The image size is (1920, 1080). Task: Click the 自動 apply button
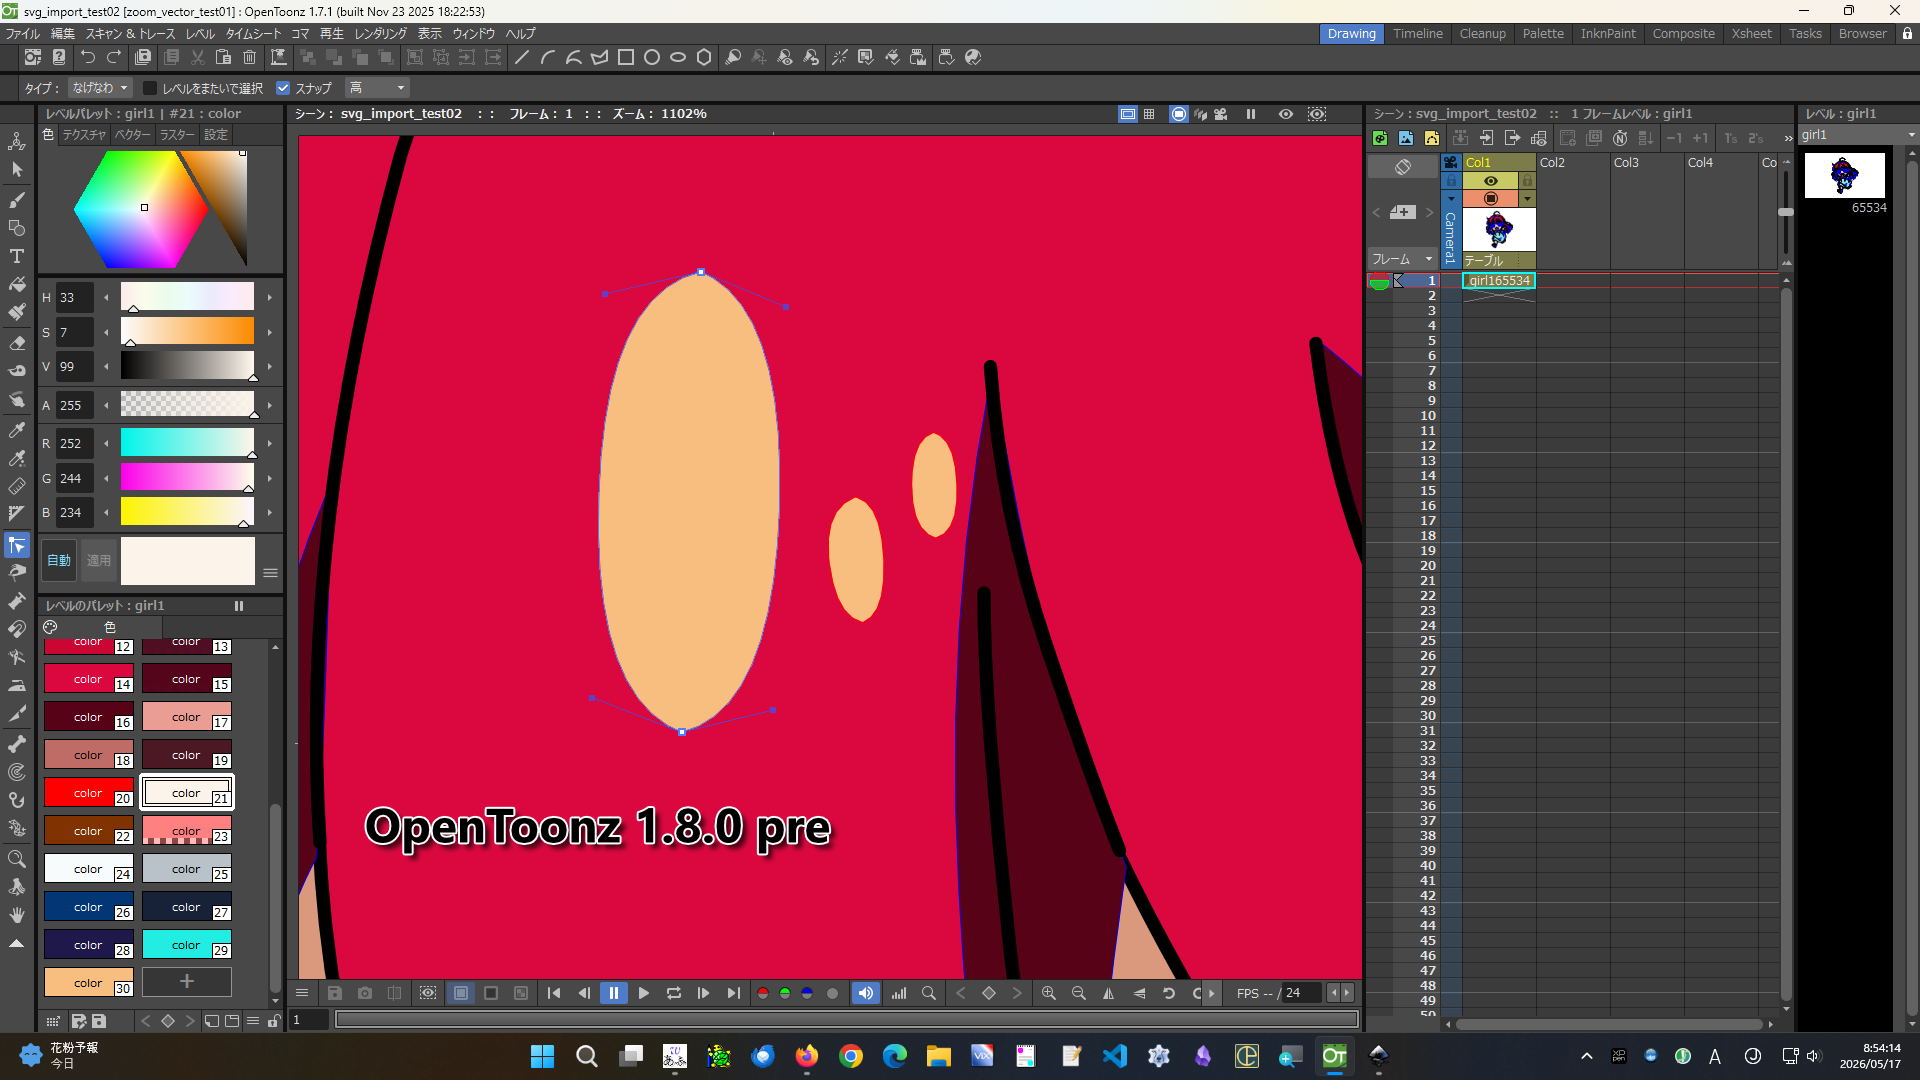(x=59, y=561)
